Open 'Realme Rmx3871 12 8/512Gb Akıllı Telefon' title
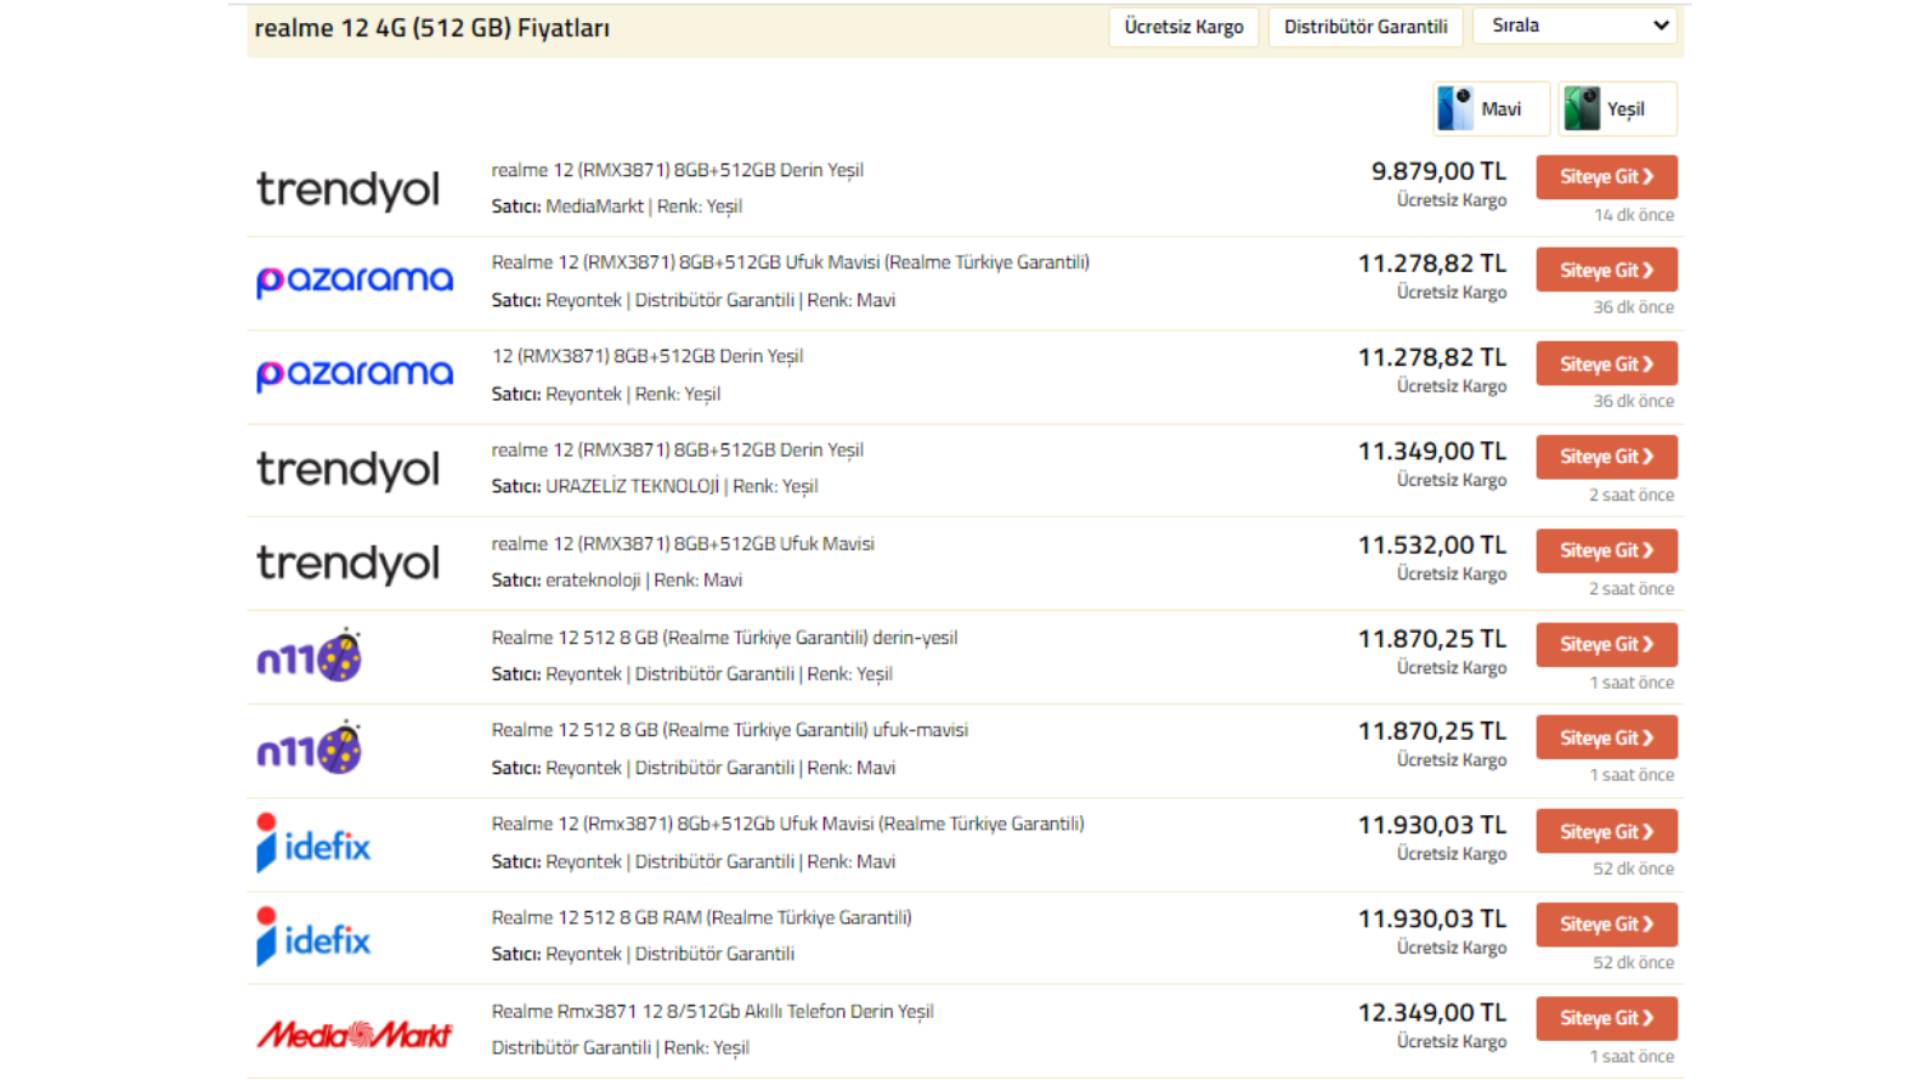Image resolution: width=1920 pixels, height=1080 pixels. coord(712,1012)
